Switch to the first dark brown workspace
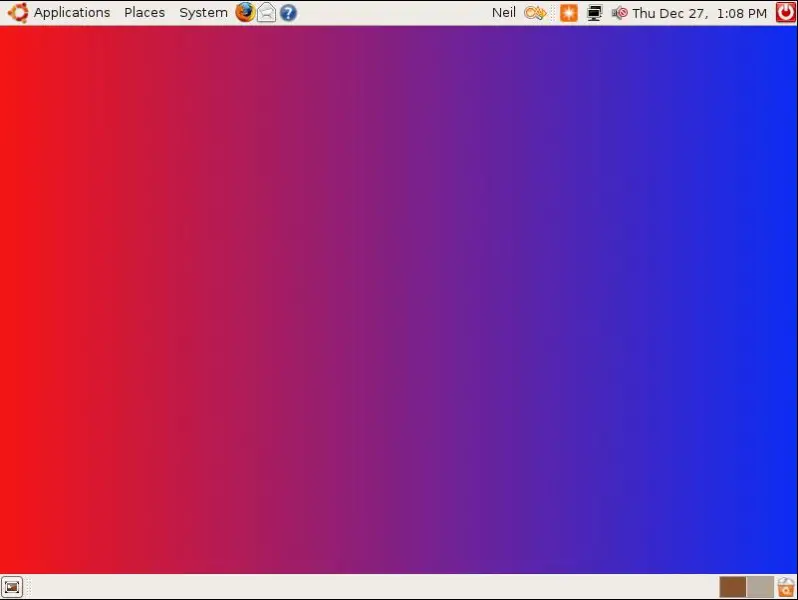Image resolution: width=798 pixels, height=600 pixels. (732, 587)
